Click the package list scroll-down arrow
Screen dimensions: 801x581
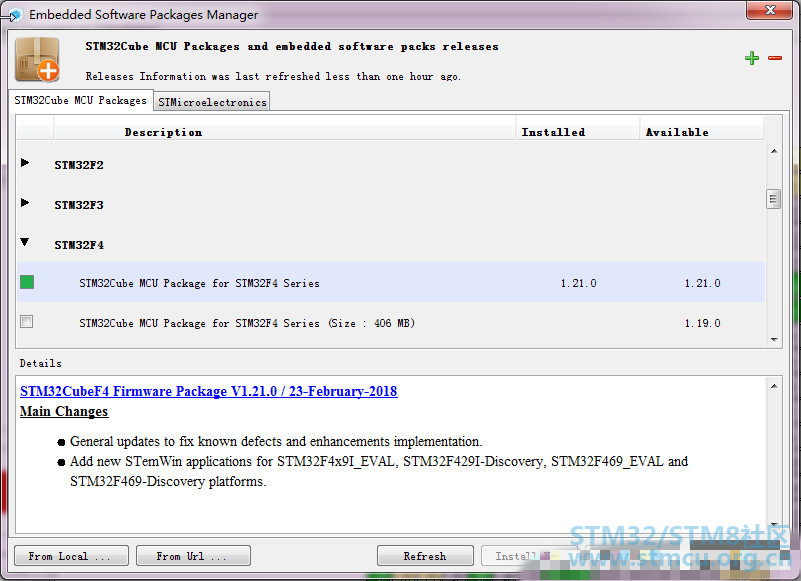774,340
